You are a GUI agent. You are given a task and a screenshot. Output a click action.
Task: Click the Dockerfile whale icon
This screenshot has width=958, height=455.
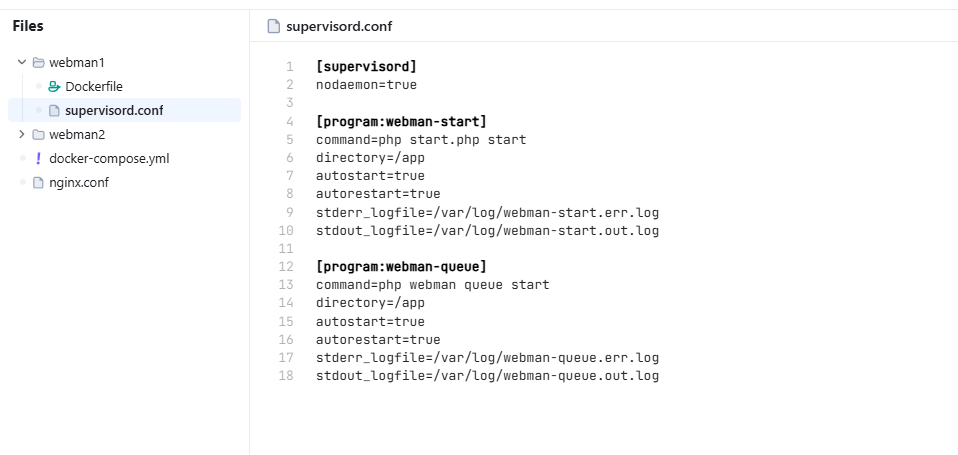coord(54,87)
